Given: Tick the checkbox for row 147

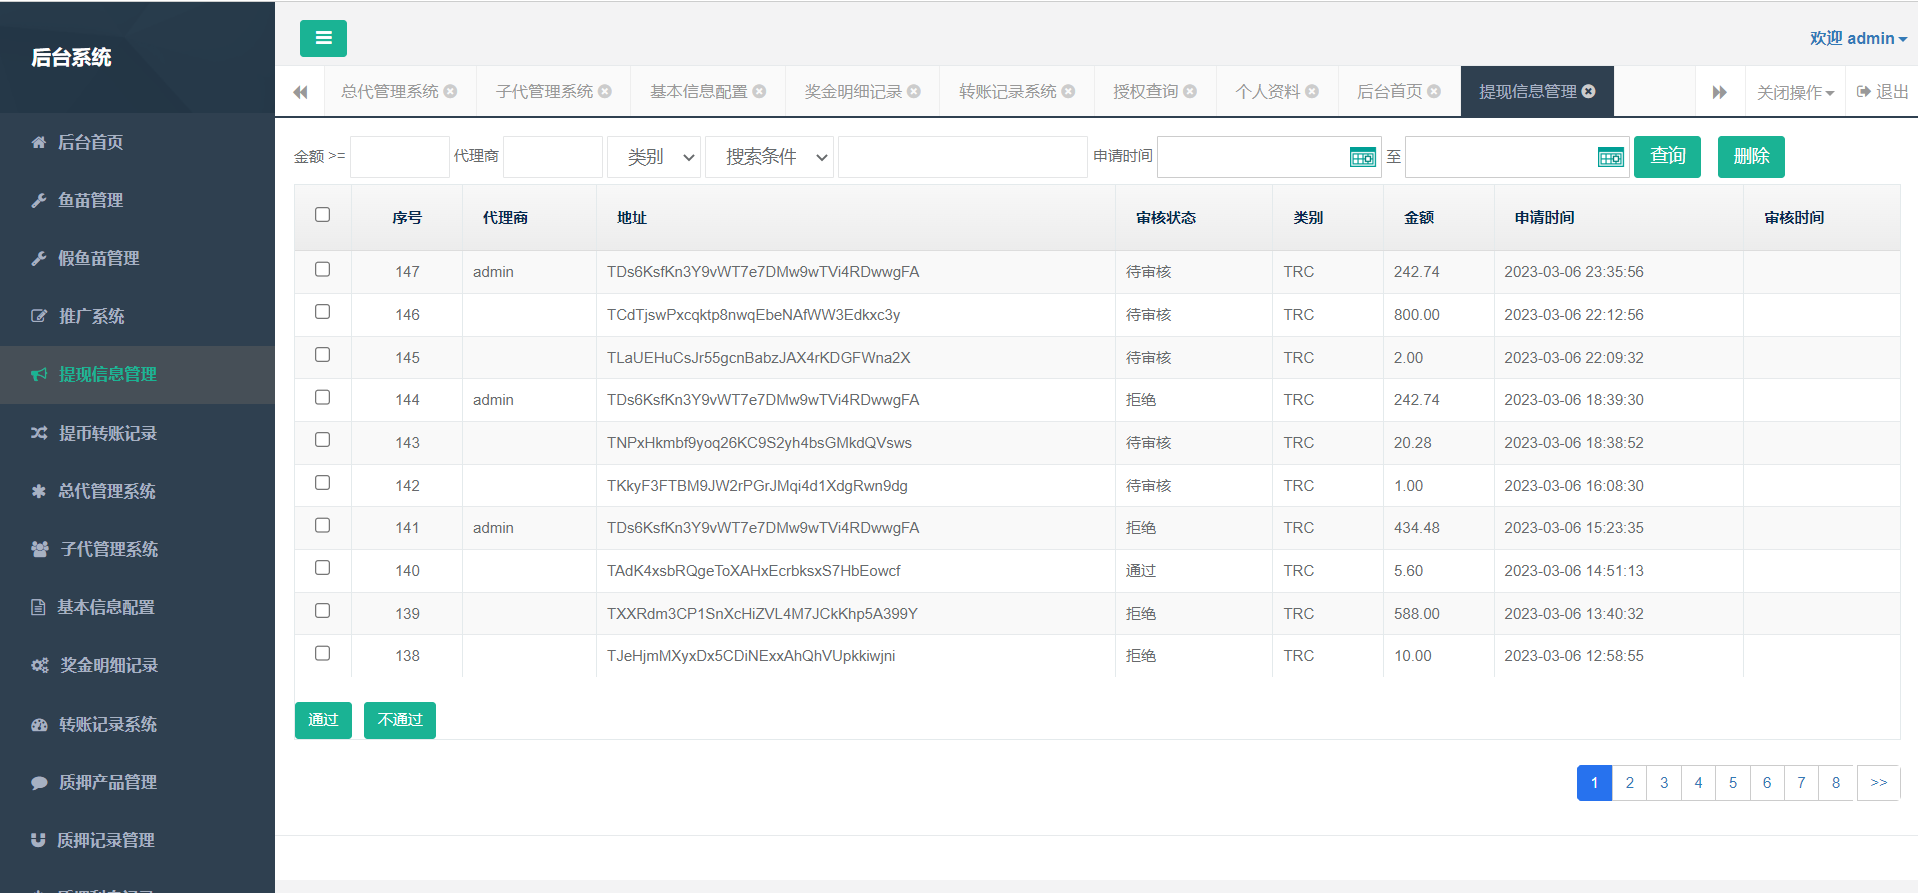Looking at the screenshot, I should pos(322,270).
